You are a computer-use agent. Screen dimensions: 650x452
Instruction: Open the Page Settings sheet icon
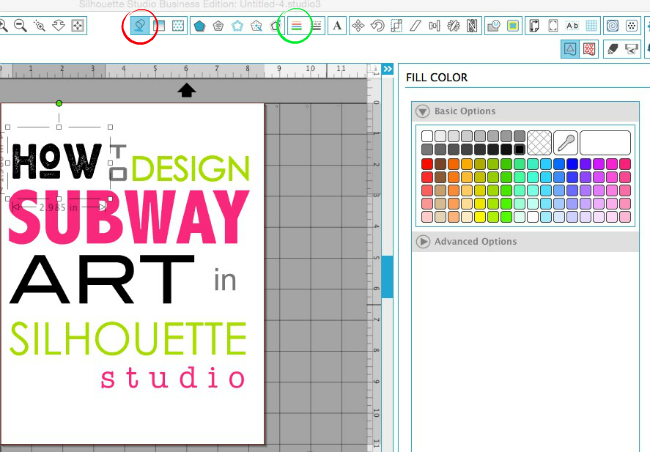click(x=534, y=26)
